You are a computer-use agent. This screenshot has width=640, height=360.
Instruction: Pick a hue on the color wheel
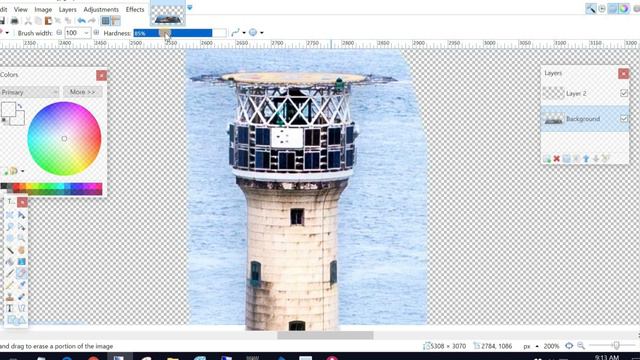(64, 139)
